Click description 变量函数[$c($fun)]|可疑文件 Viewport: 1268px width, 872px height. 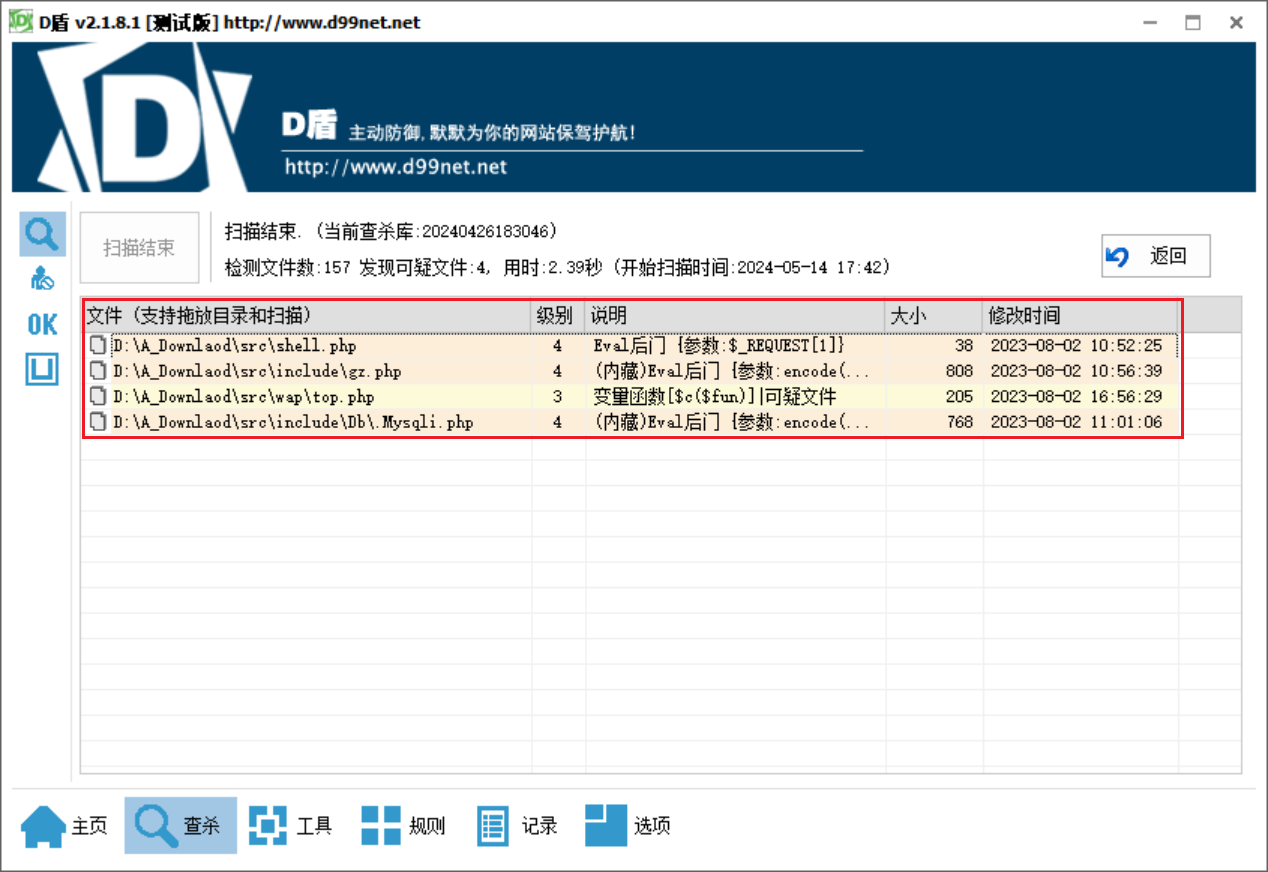pyautogui.click(x=714, y=397)
